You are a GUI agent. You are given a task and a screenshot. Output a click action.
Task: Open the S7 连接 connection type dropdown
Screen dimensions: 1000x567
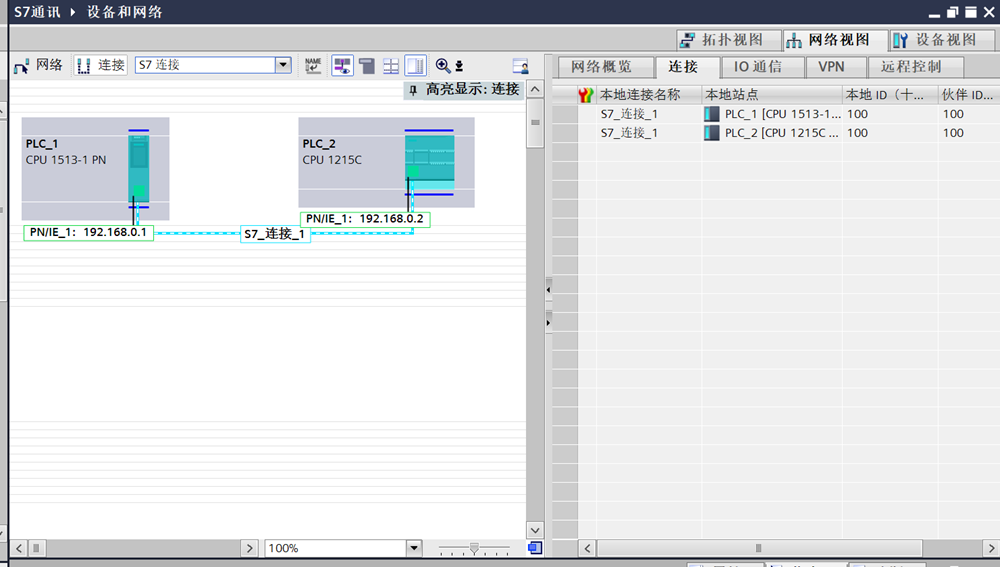point(283,65)
